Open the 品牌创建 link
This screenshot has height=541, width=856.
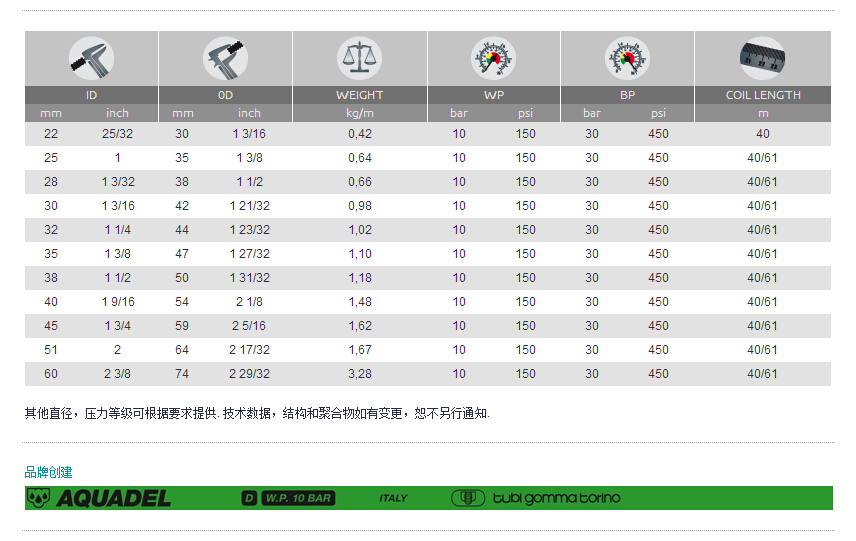pos(49,472)
